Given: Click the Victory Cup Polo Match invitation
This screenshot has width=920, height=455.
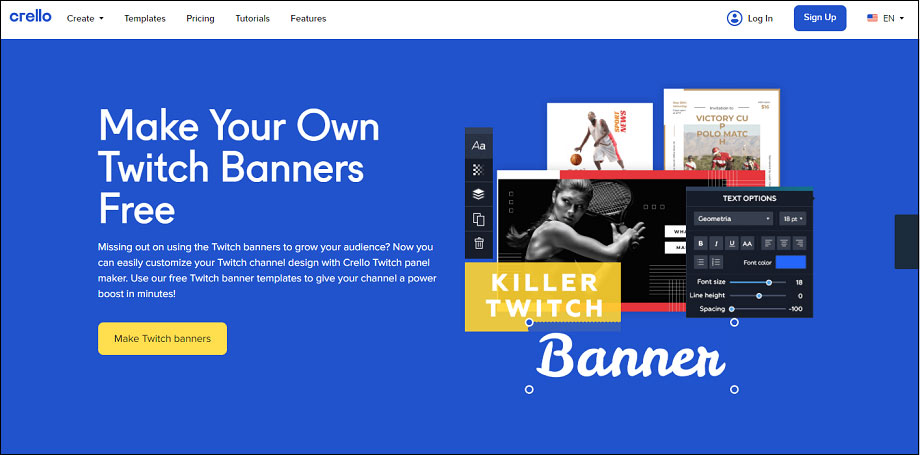Looking at the screenshot, I should click(x=722, y=137).
